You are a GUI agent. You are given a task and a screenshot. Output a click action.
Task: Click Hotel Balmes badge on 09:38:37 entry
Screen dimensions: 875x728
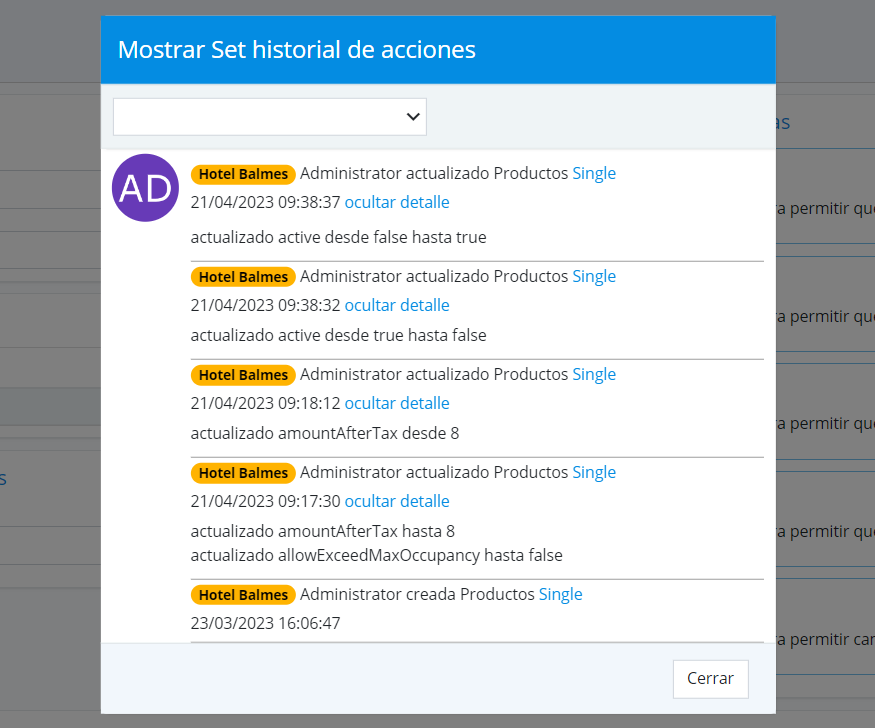click(x=243, y=174)
